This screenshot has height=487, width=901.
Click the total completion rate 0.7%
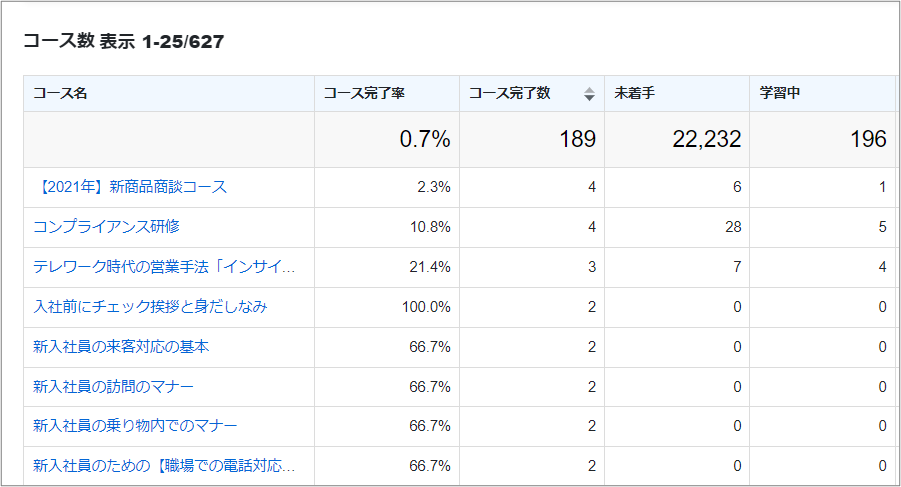point(425,139)
